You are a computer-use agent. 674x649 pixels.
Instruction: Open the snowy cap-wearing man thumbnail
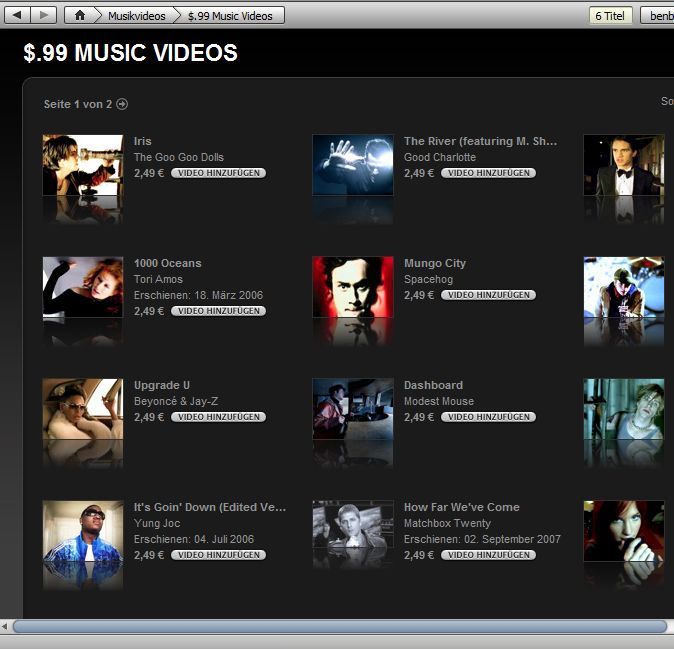point(624,287)
